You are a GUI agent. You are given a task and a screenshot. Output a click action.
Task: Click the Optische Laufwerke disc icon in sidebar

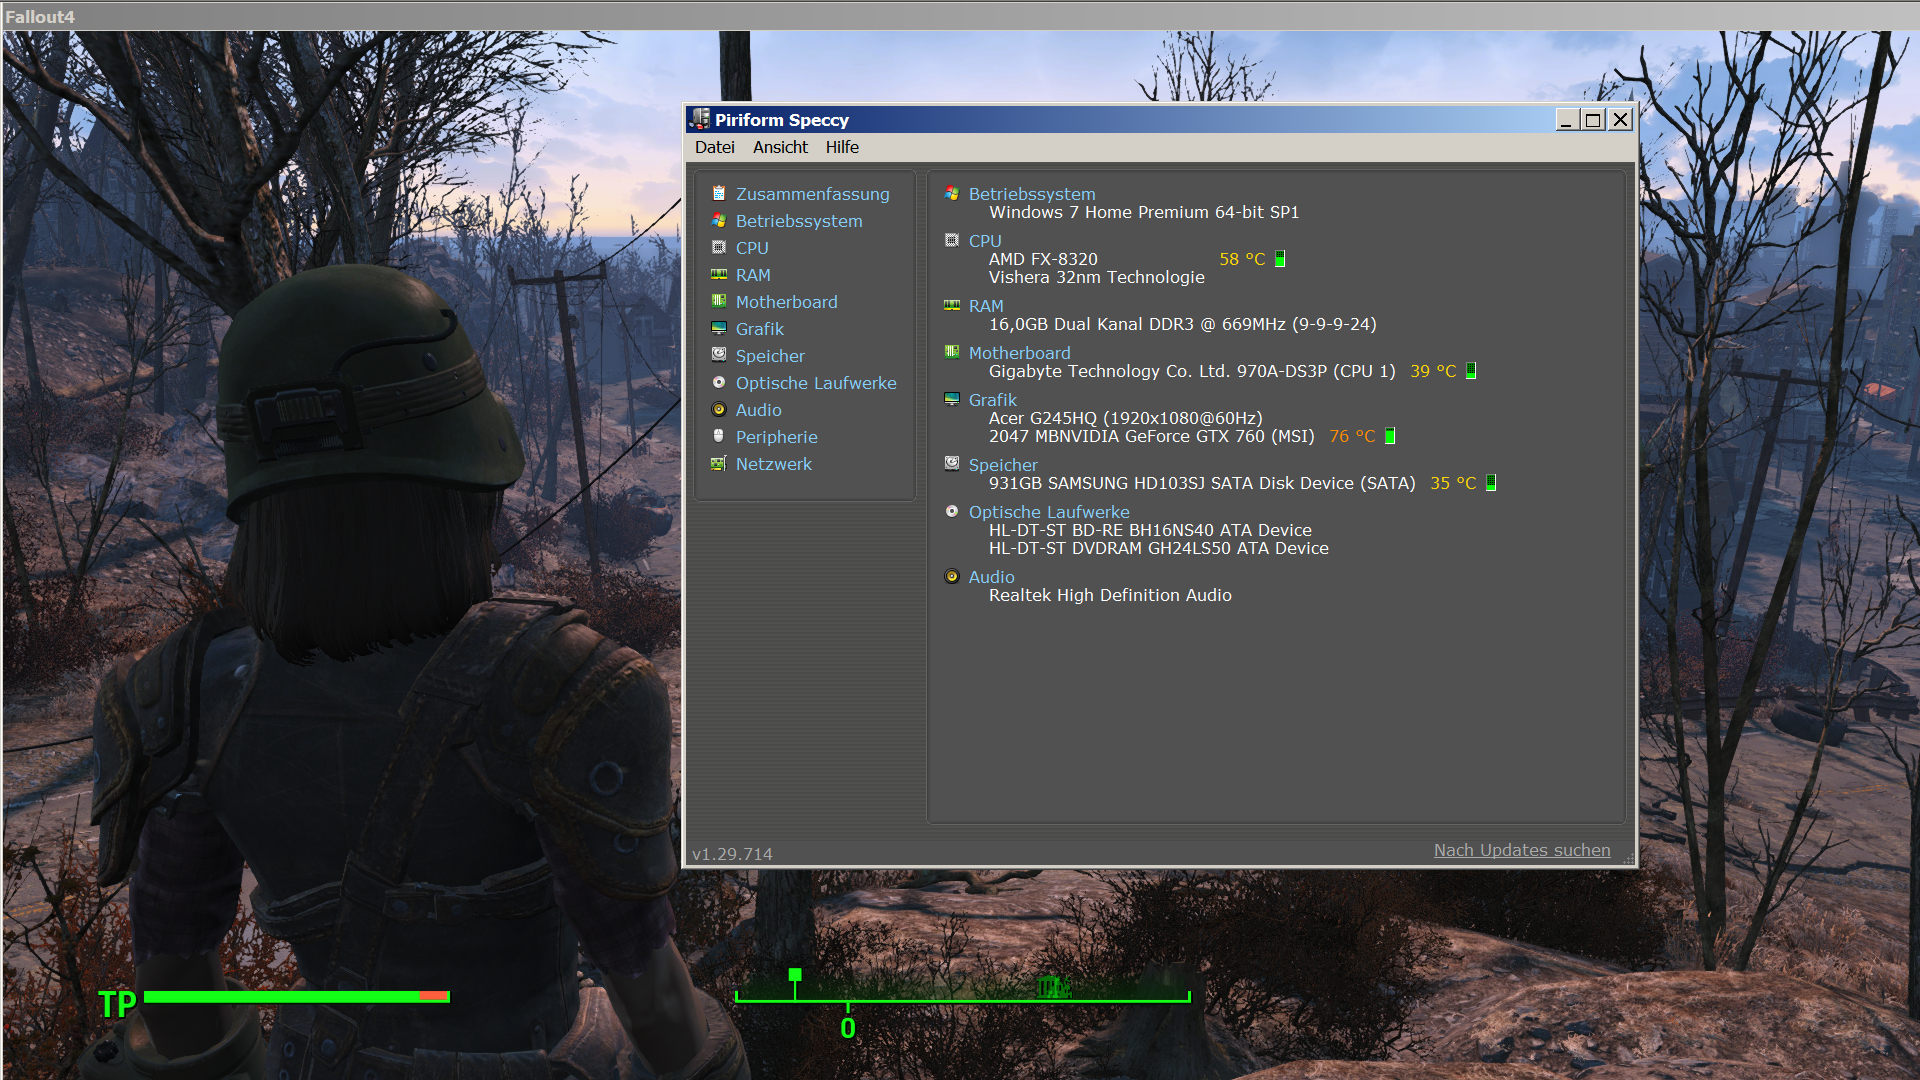(718, 382)
